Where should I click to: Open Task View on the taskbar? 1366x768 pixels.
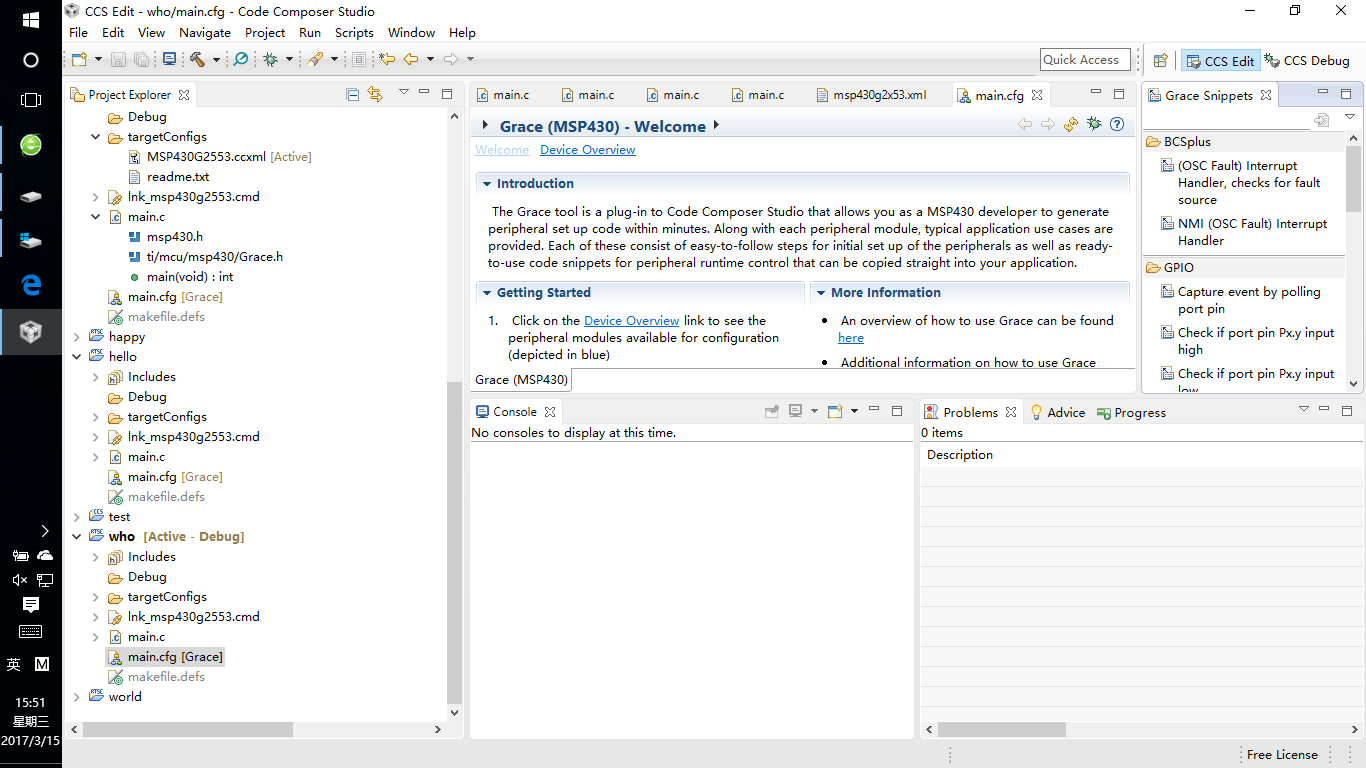31,100
